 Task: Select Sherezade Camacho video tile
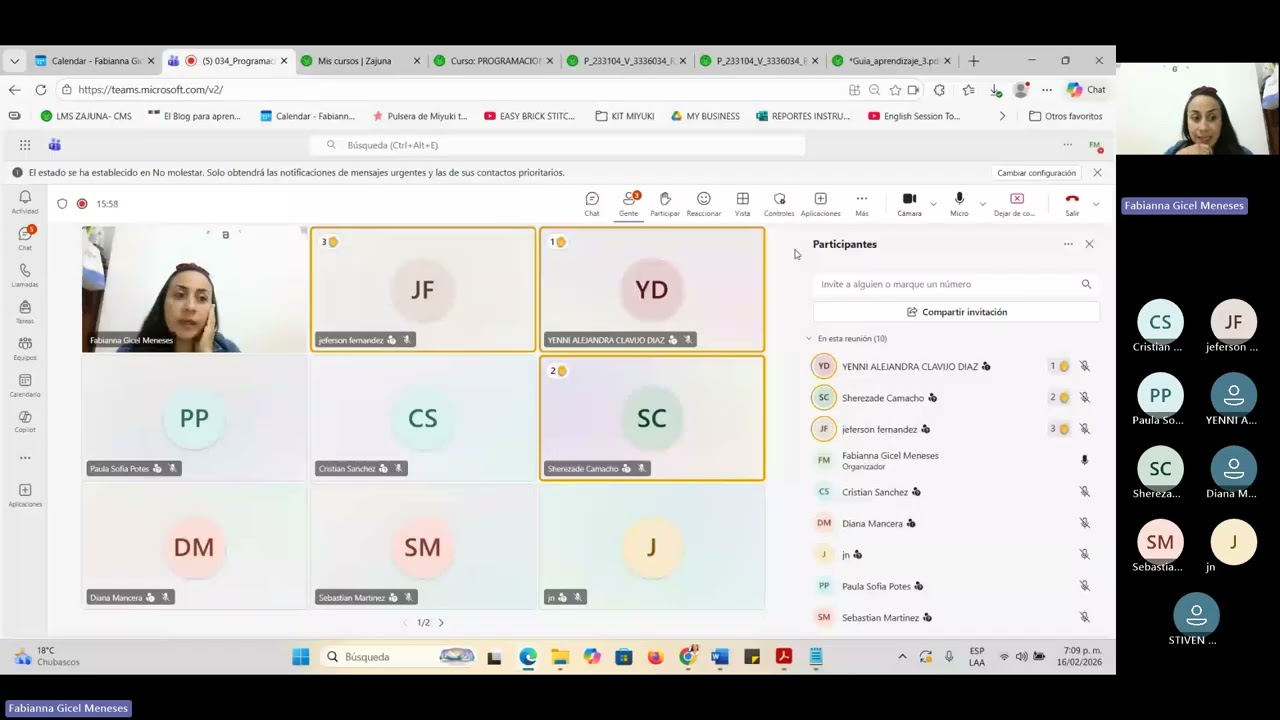[x=652, y=418]
